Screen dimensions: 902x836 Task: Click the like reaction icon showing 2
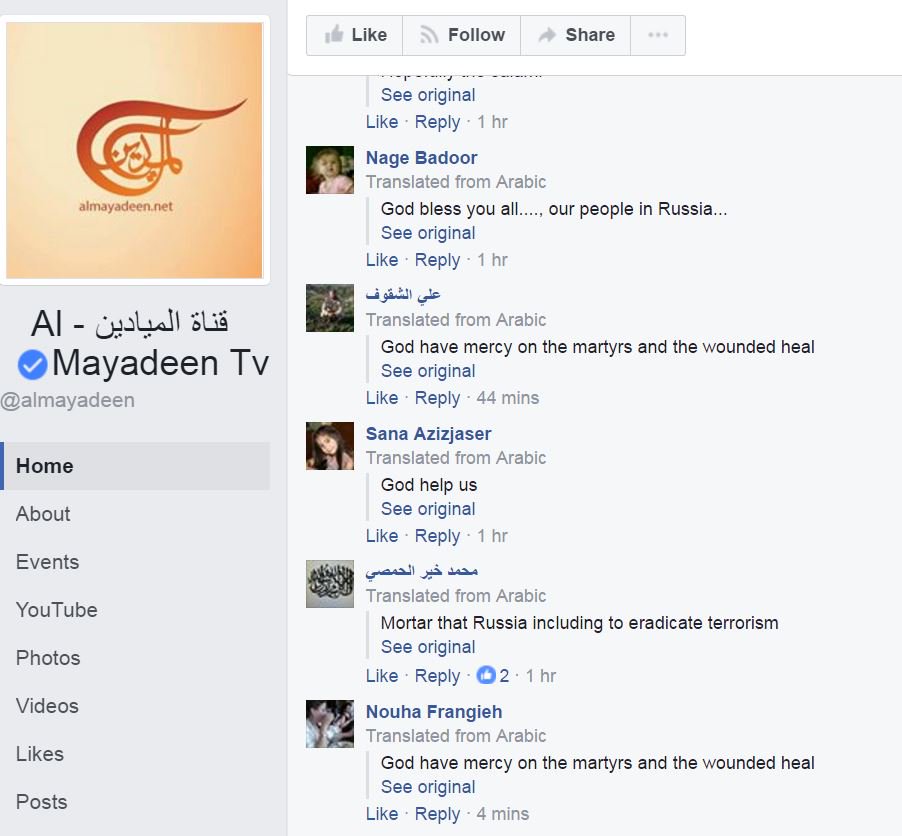coord(486,675)
